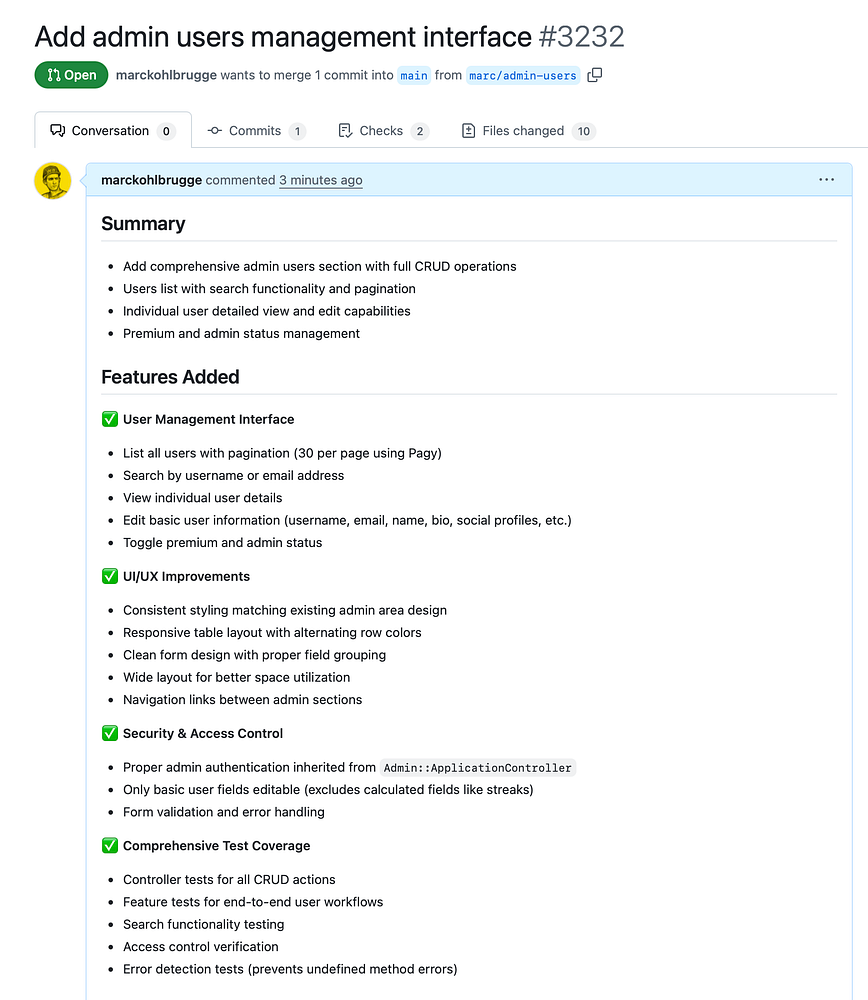Click the author name beside the Open badge

pos(166,75)
